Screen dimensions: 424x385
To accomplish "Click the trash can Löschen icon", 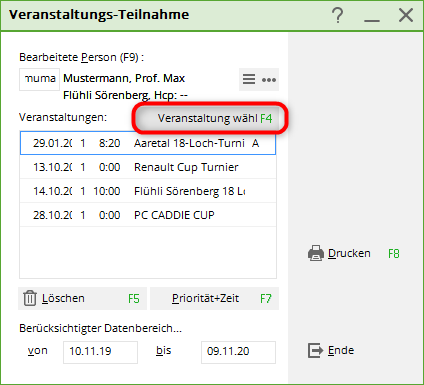I will [x=30, y=298].
